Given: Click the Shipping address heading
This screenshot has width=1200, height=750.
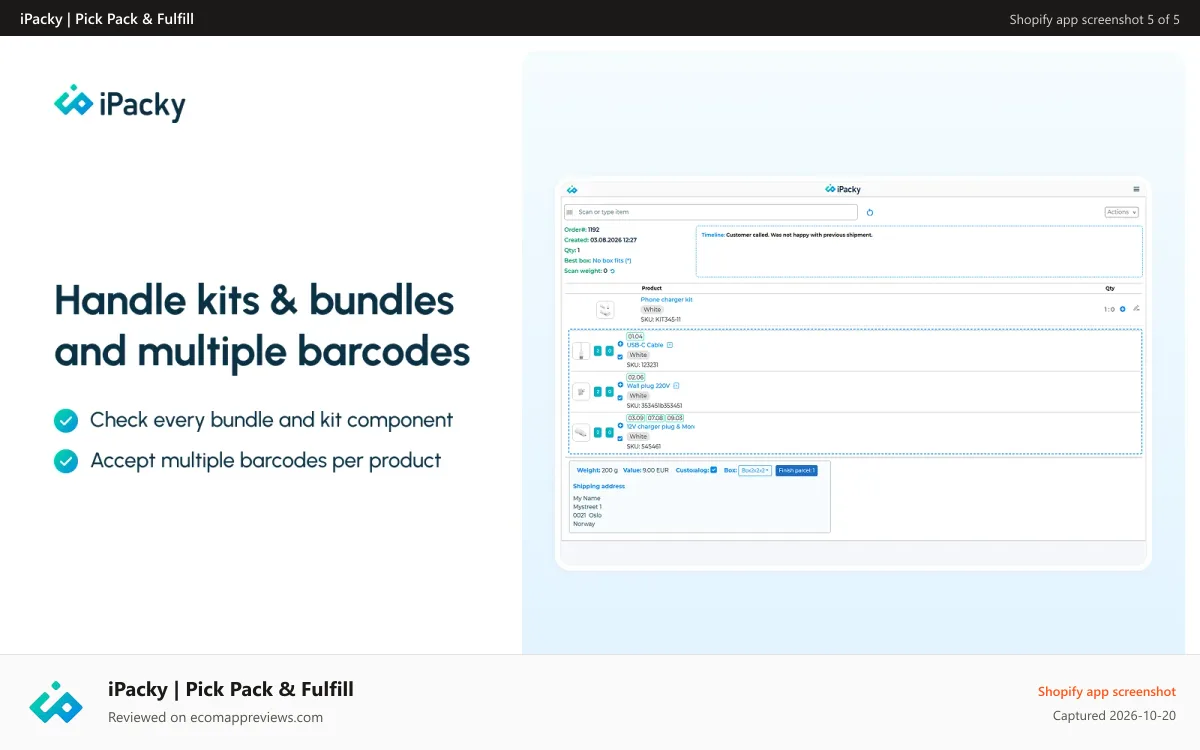Looking at the screenshot, I should coord(599,486).
